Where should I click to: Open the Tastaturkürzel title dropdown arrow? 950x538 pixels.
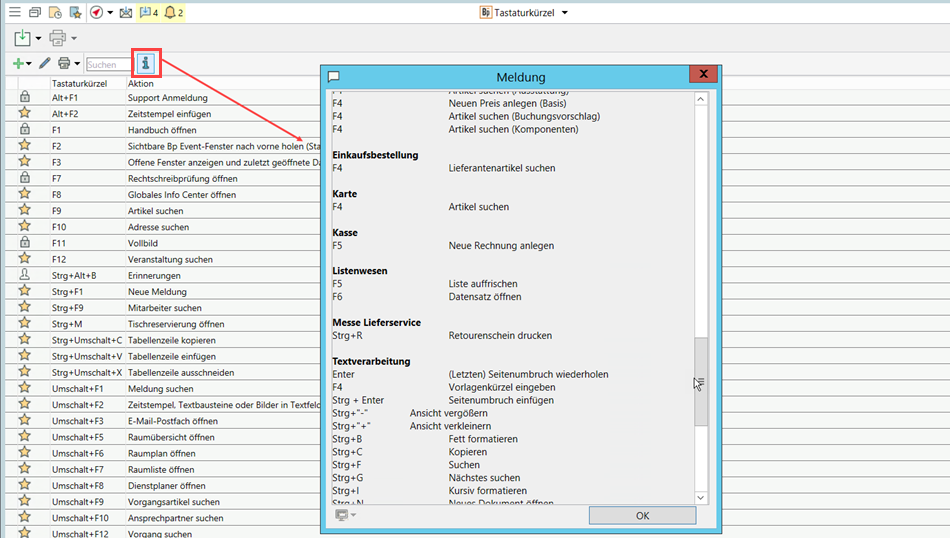click(564, 13)
